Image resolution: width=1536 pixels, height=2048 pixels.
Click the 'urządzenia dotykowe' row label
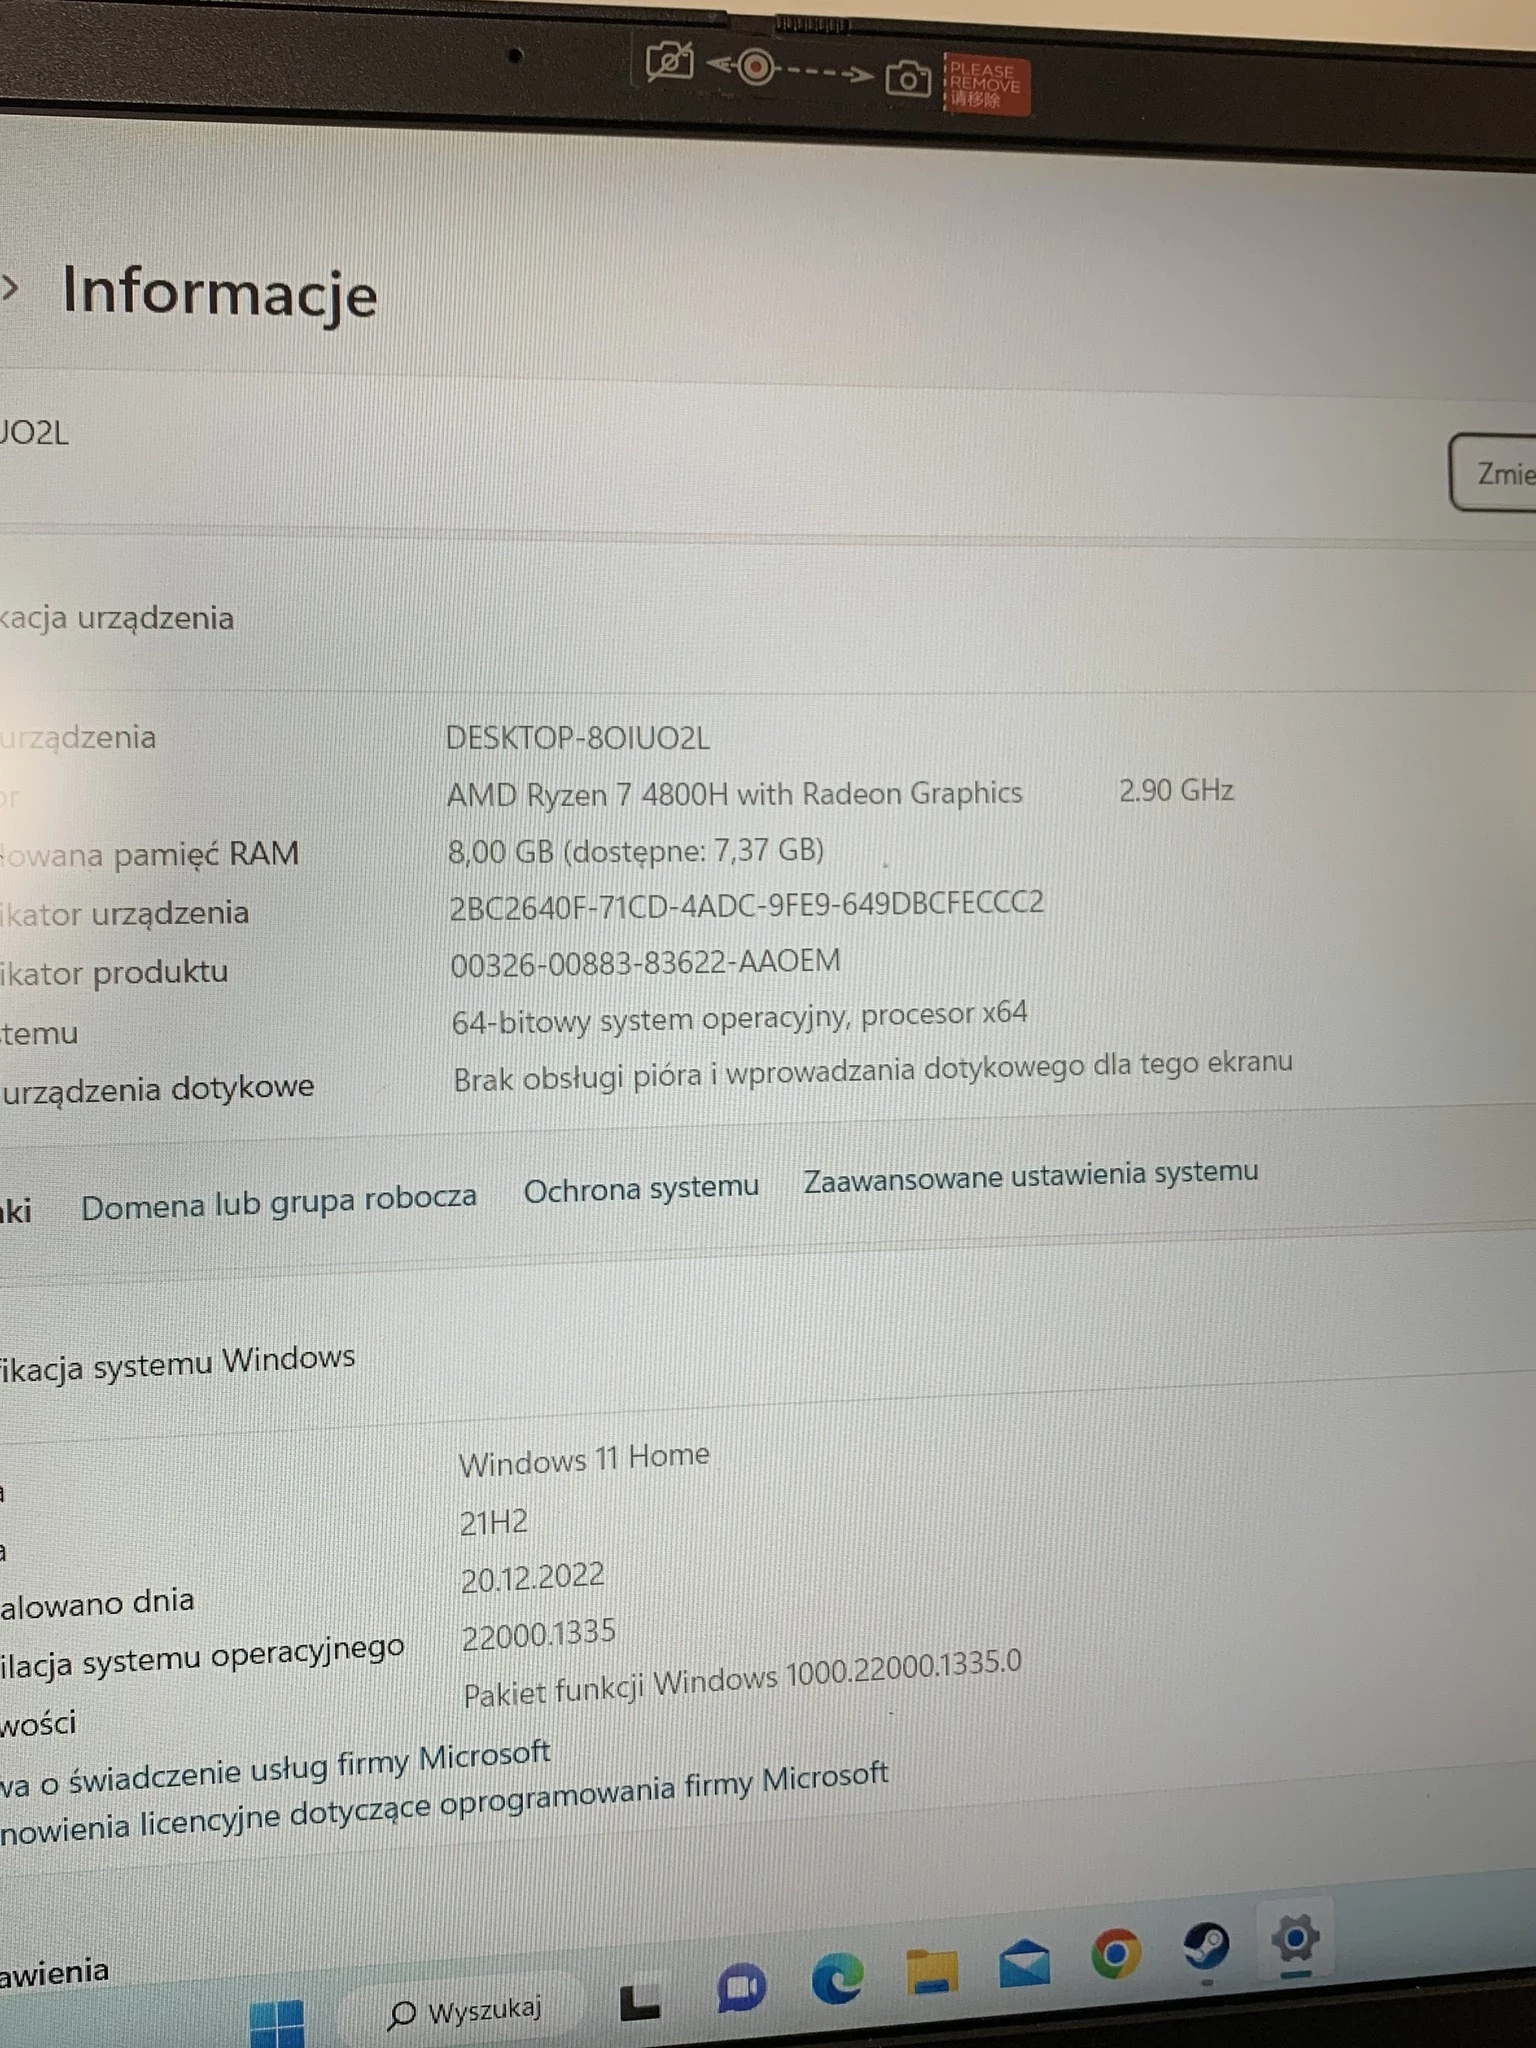(x=157, y=1089)
